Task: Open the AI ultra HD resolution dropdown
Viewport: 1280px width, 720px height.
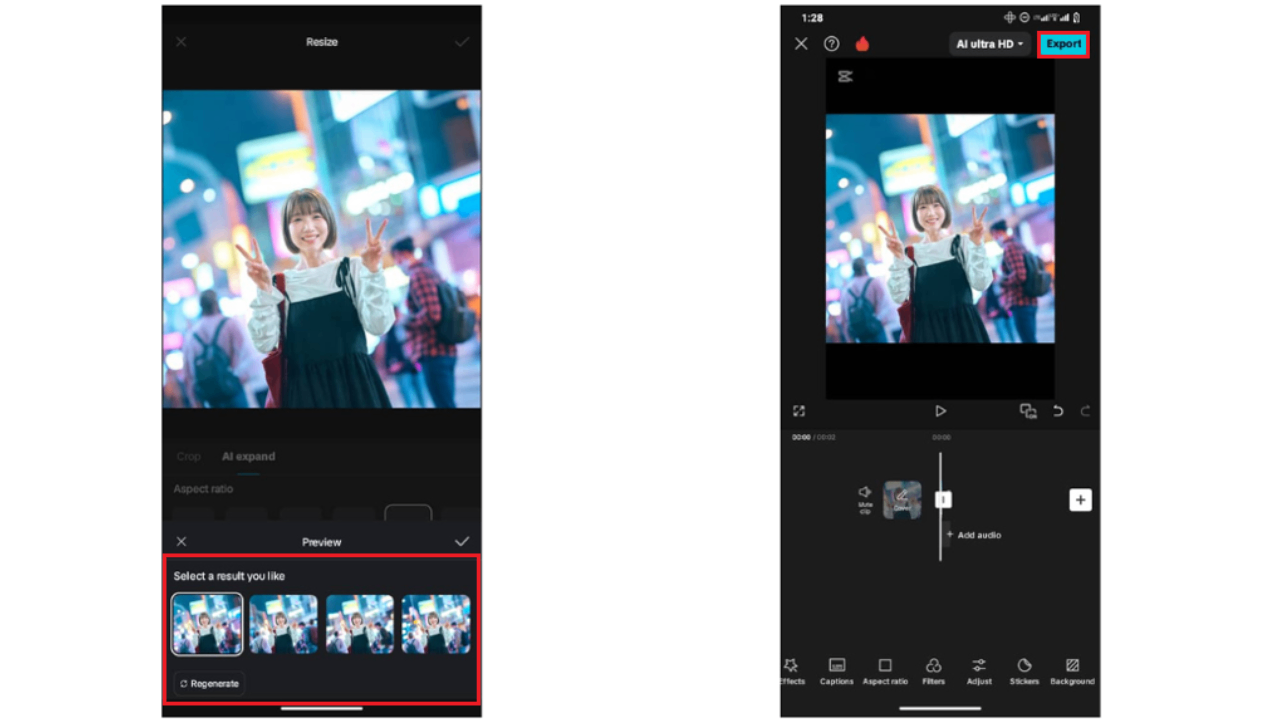Action: 988,43
